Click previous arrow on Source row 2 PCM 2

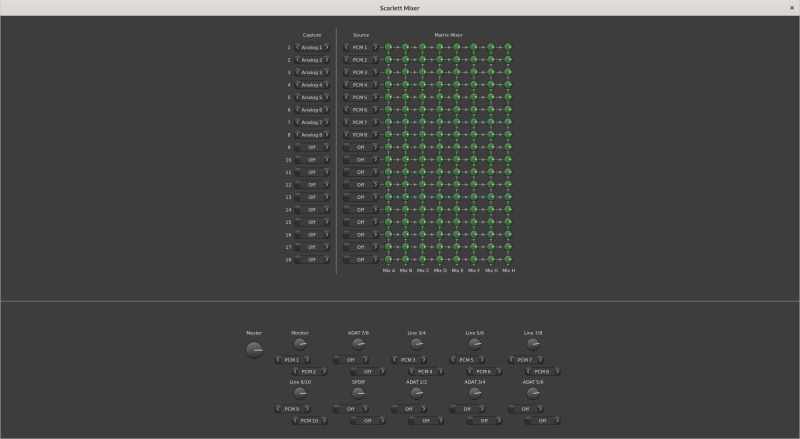point(346,60)
